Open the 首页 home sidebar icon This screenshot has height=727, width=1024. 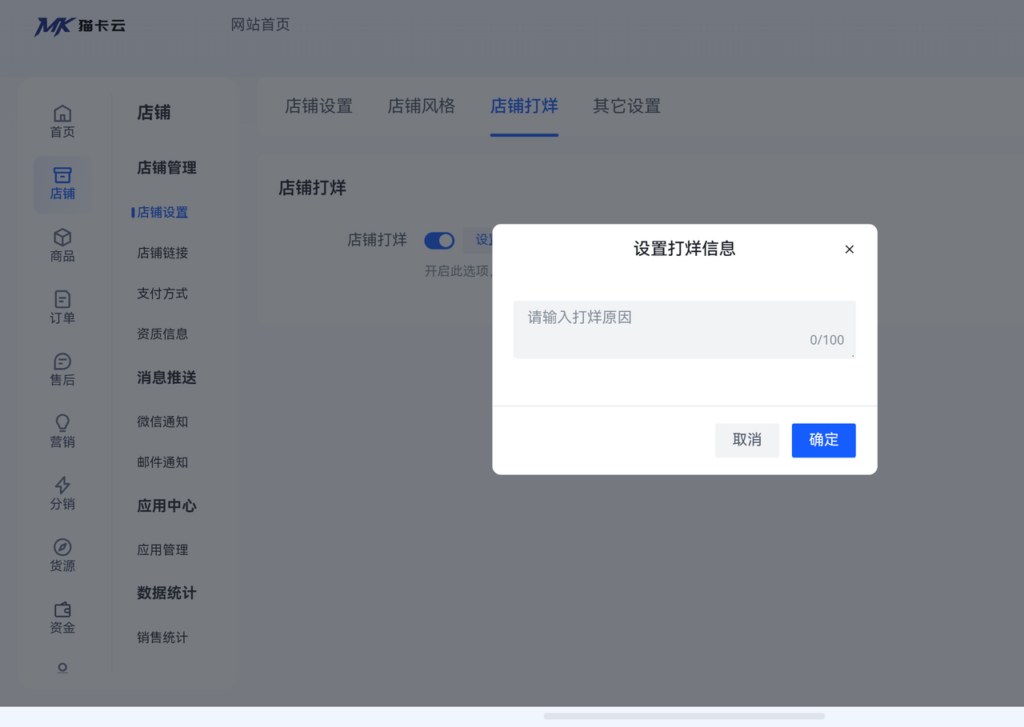coord(62,122)
